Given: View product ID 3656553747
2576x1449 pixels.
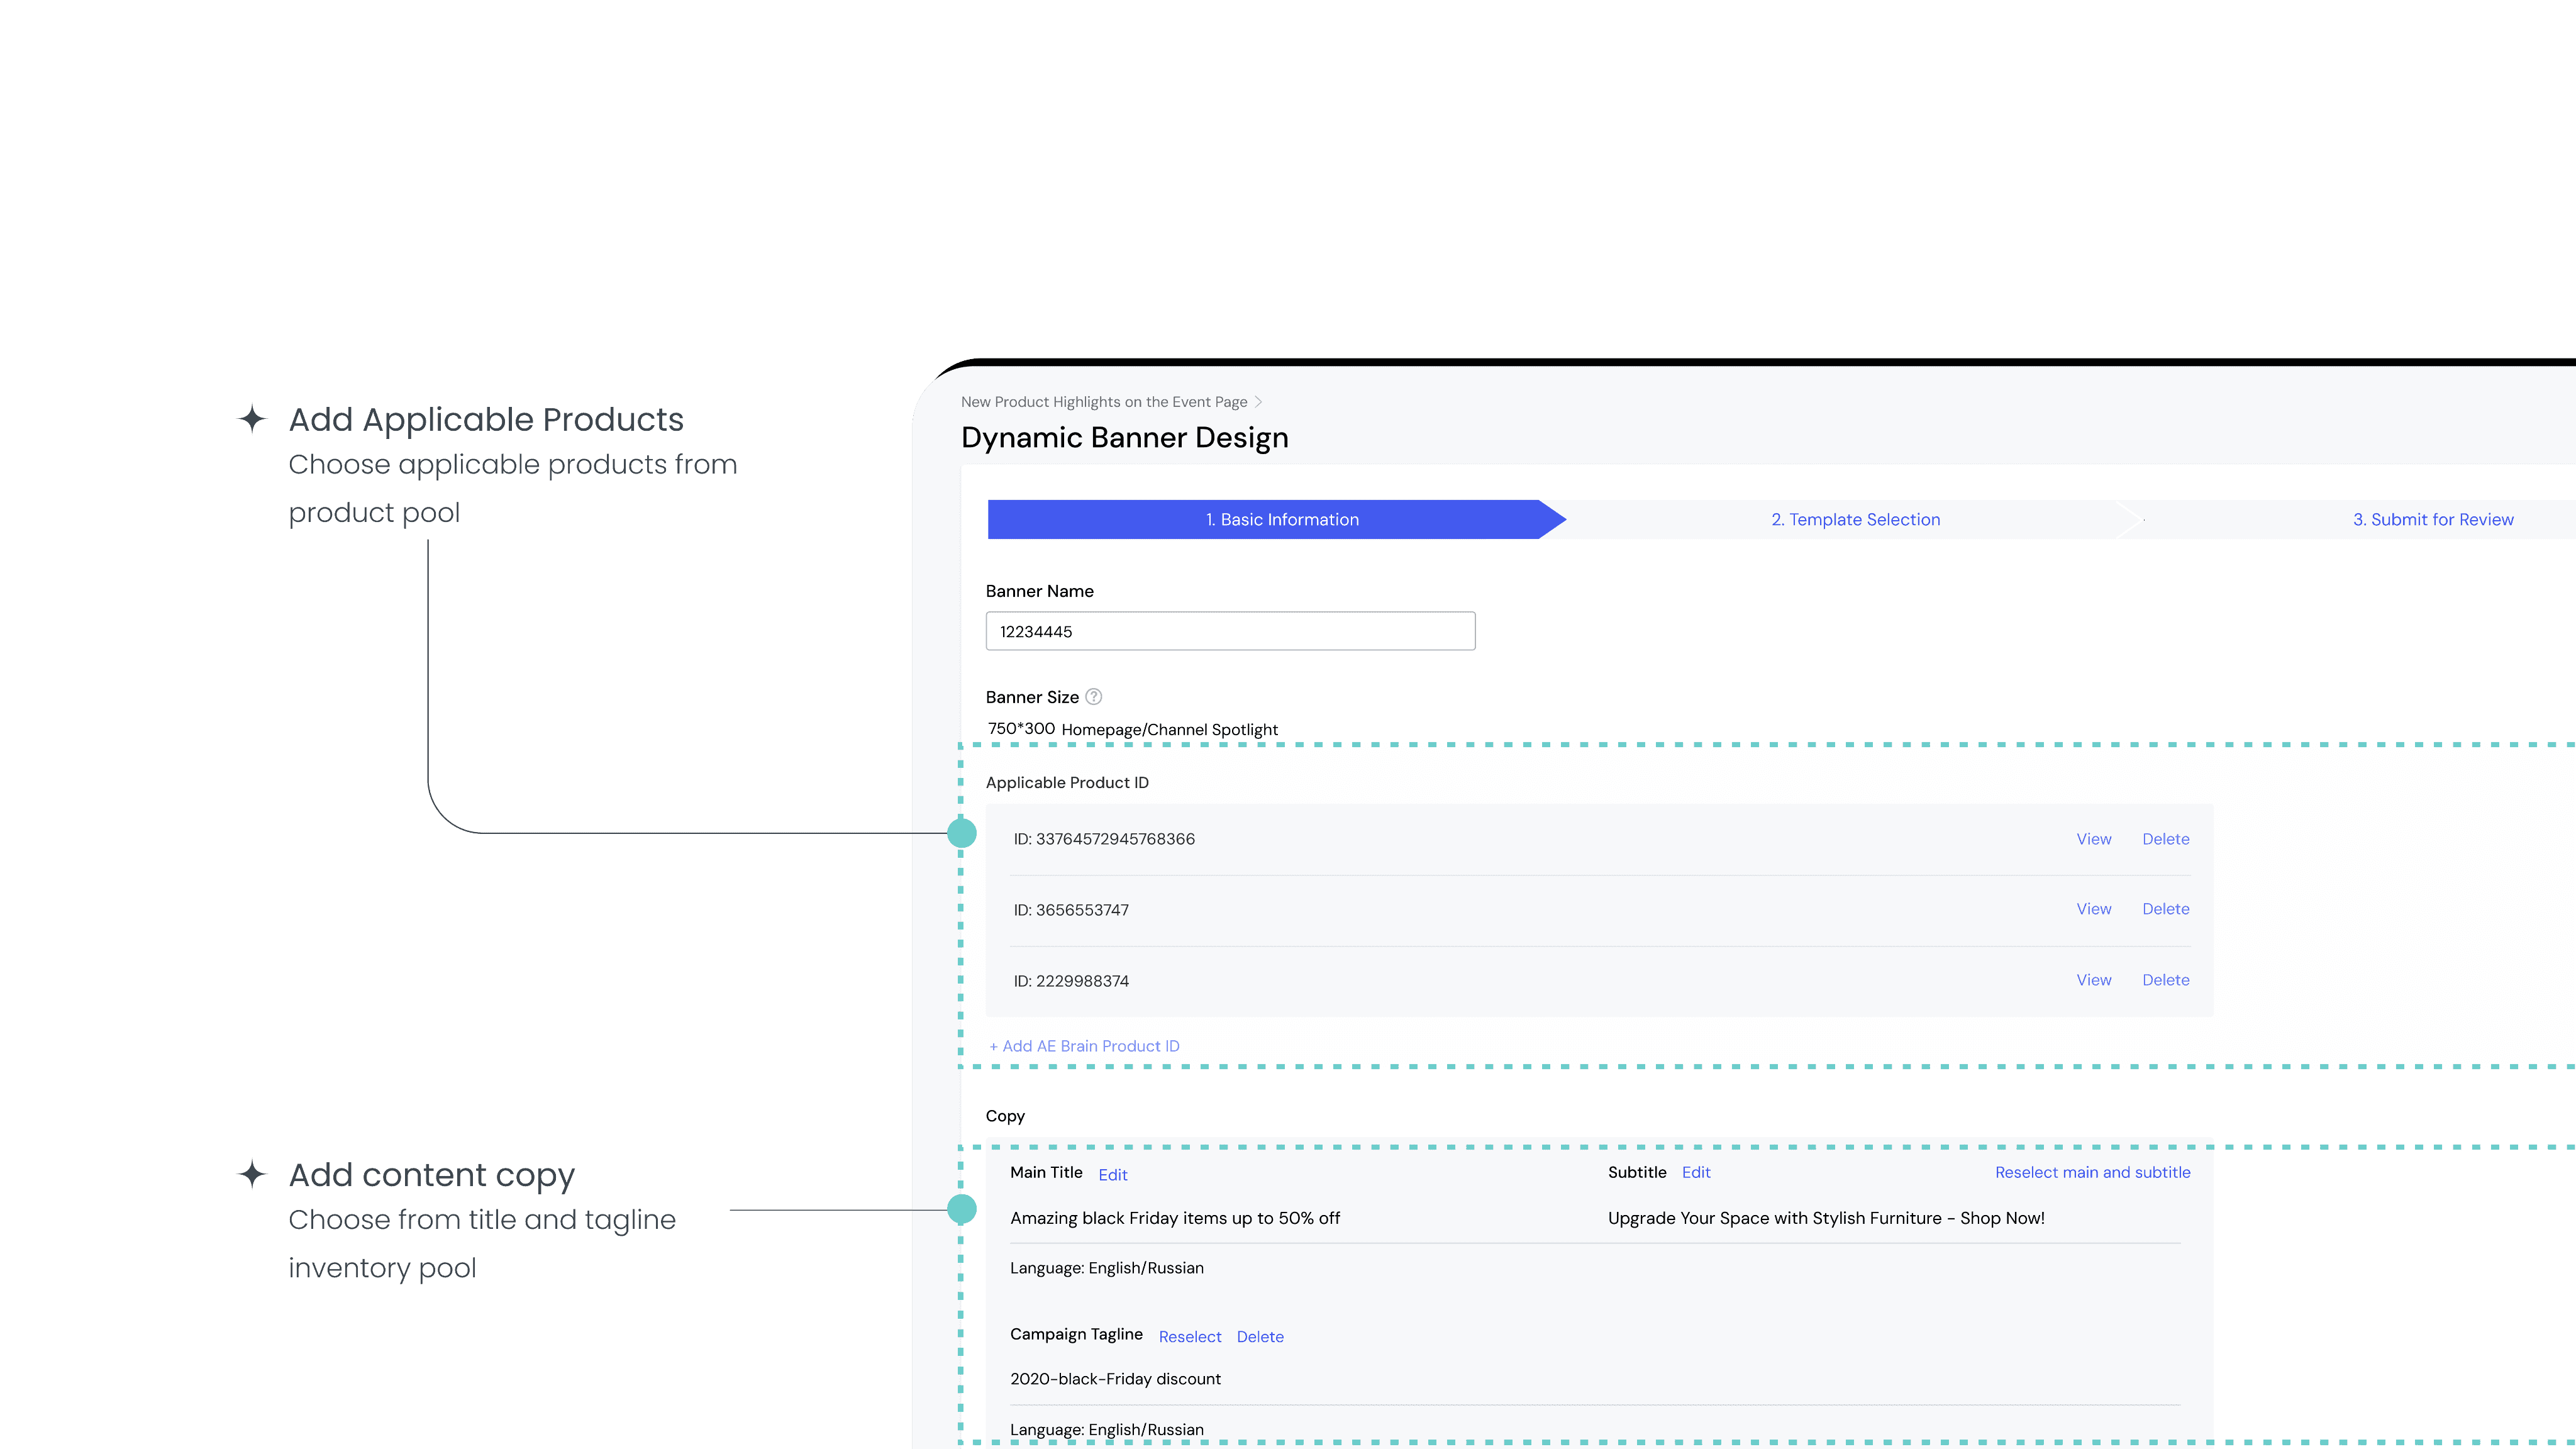Looking at the screenshot, I should (x=2093, y=909).
